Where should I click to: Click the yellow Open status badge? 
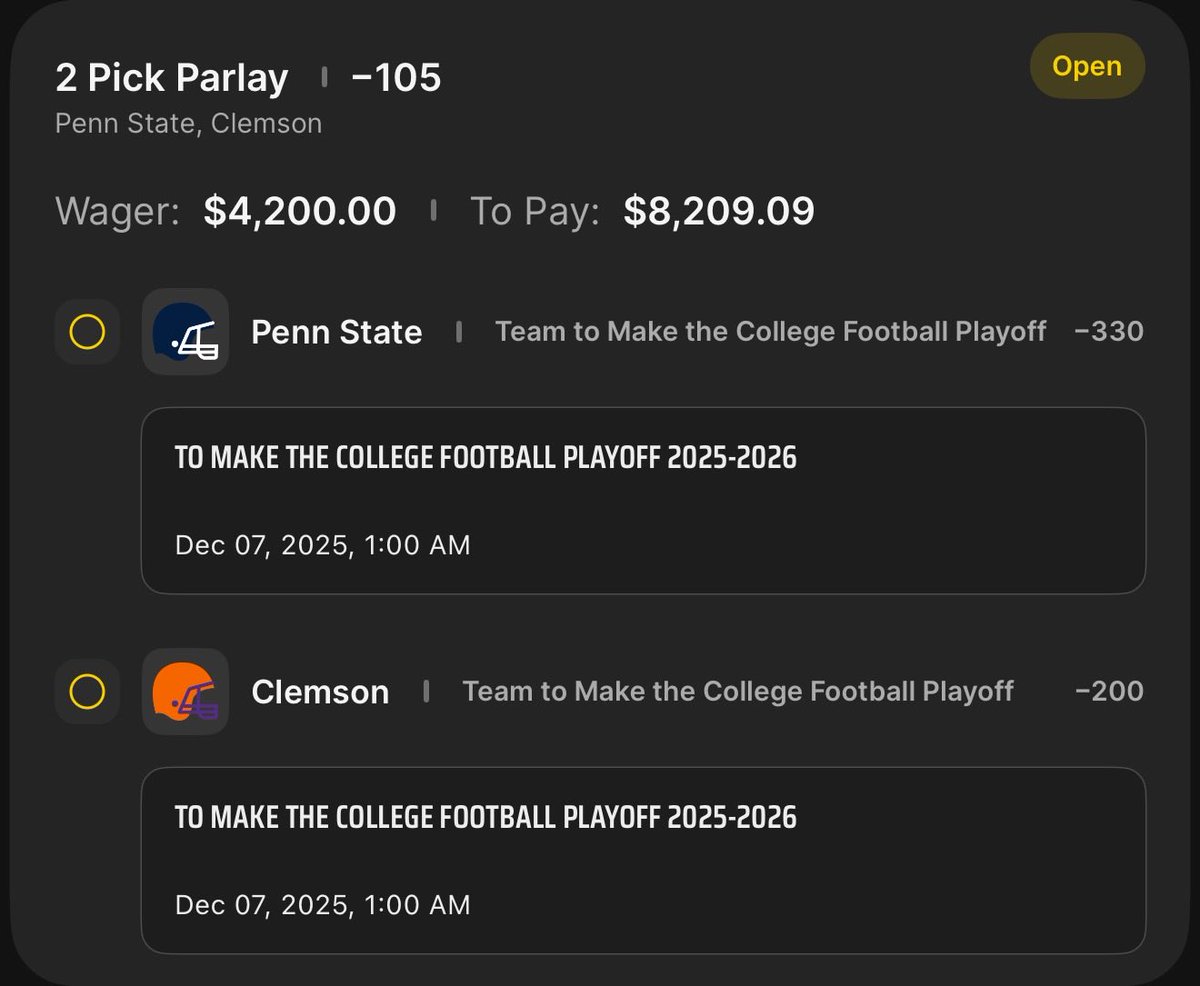point(1087,68)
